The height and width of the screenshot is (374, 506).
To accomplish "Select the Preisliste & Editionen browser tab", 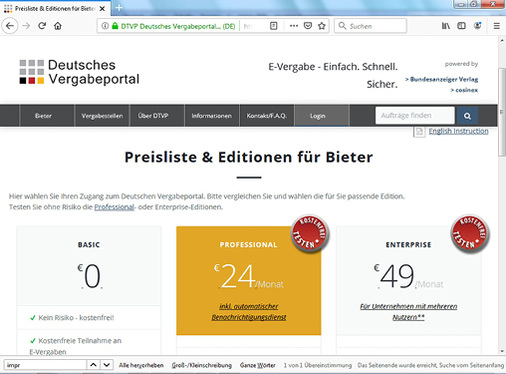I will 55,9.
